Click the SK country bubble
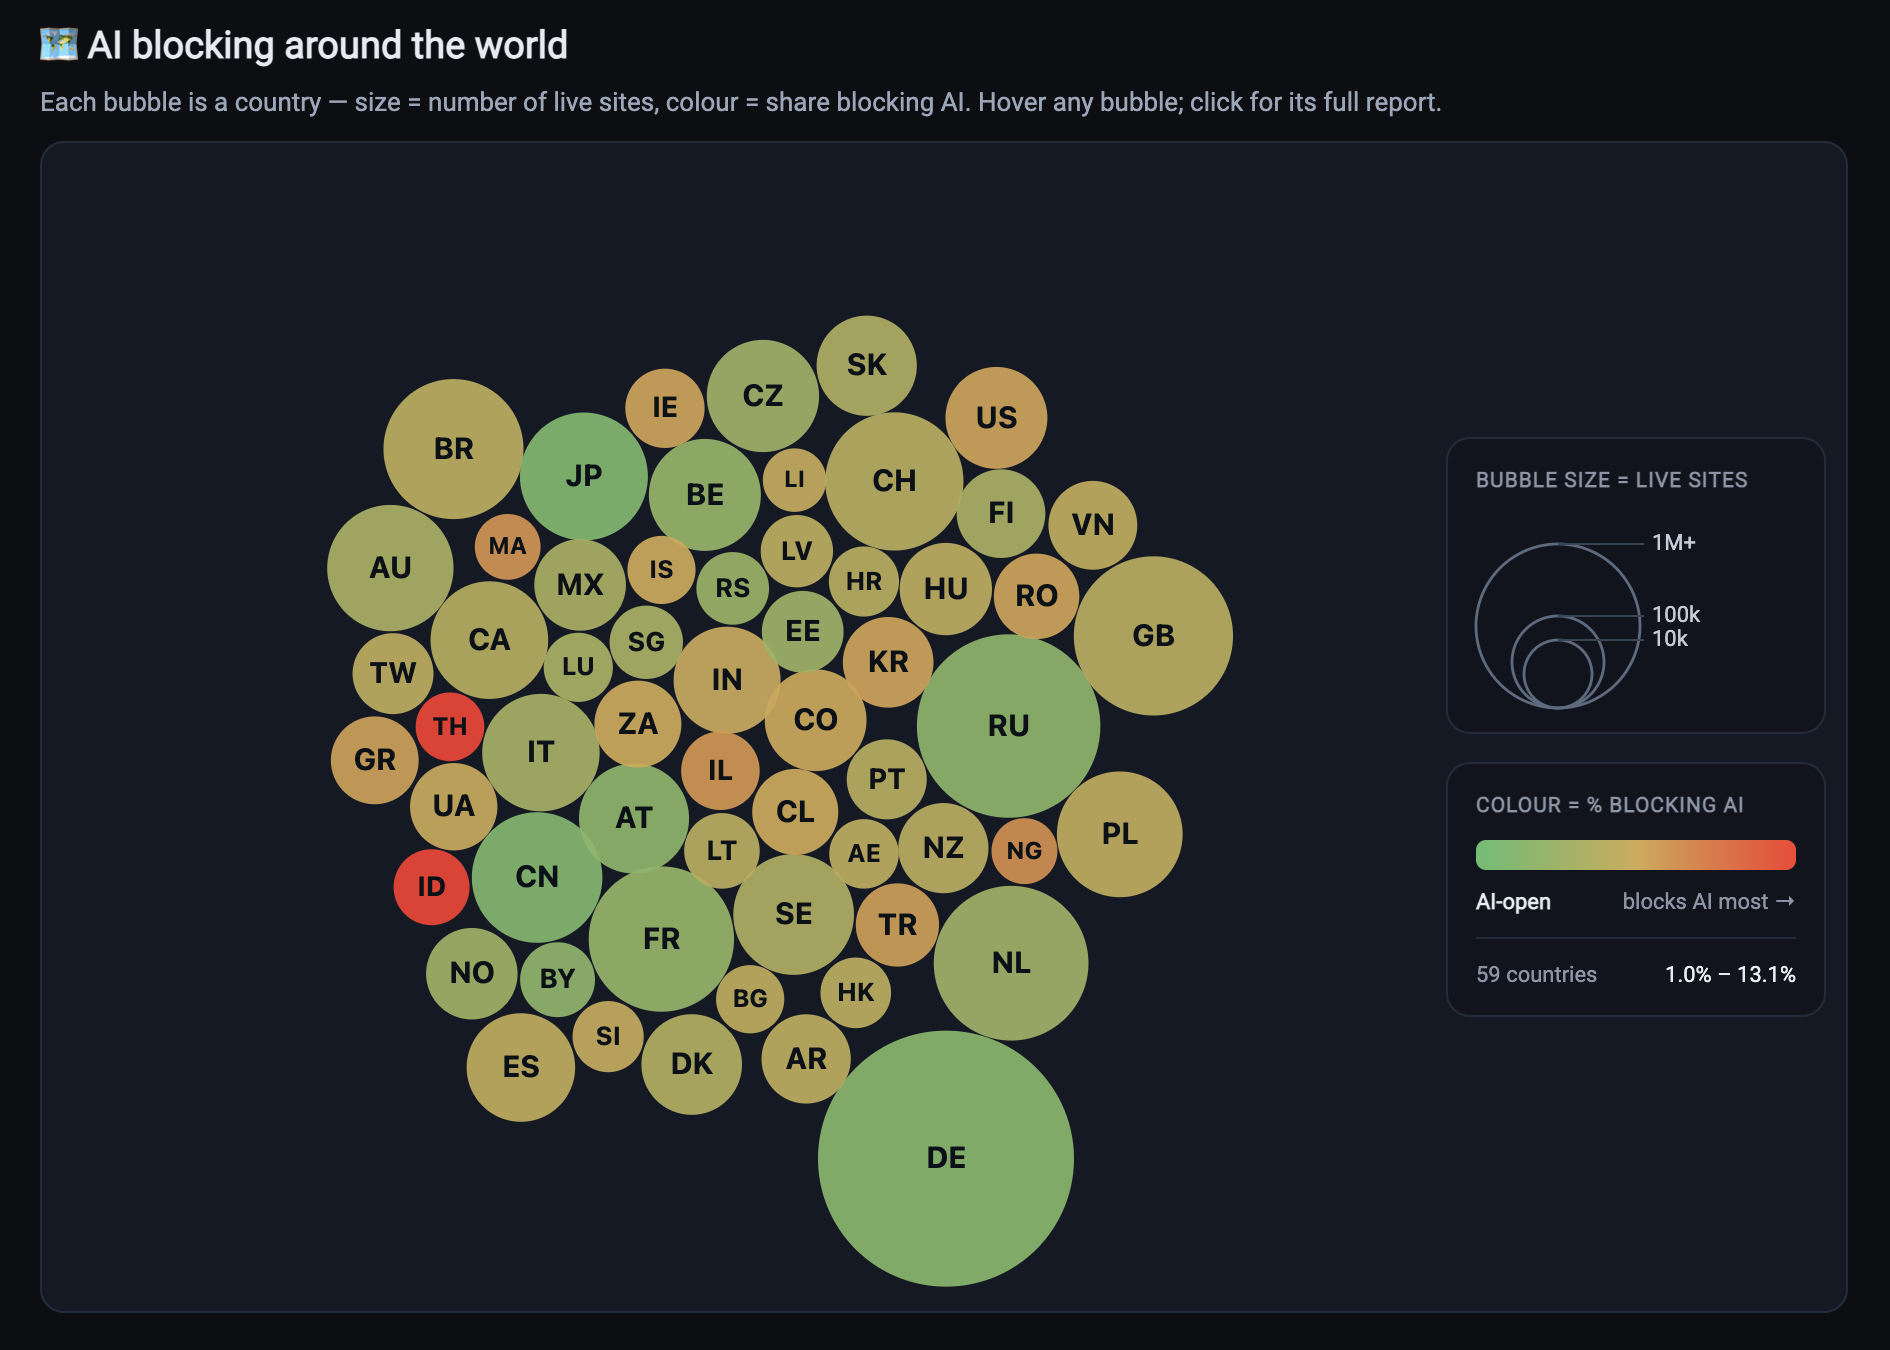 tap(867, 365)
